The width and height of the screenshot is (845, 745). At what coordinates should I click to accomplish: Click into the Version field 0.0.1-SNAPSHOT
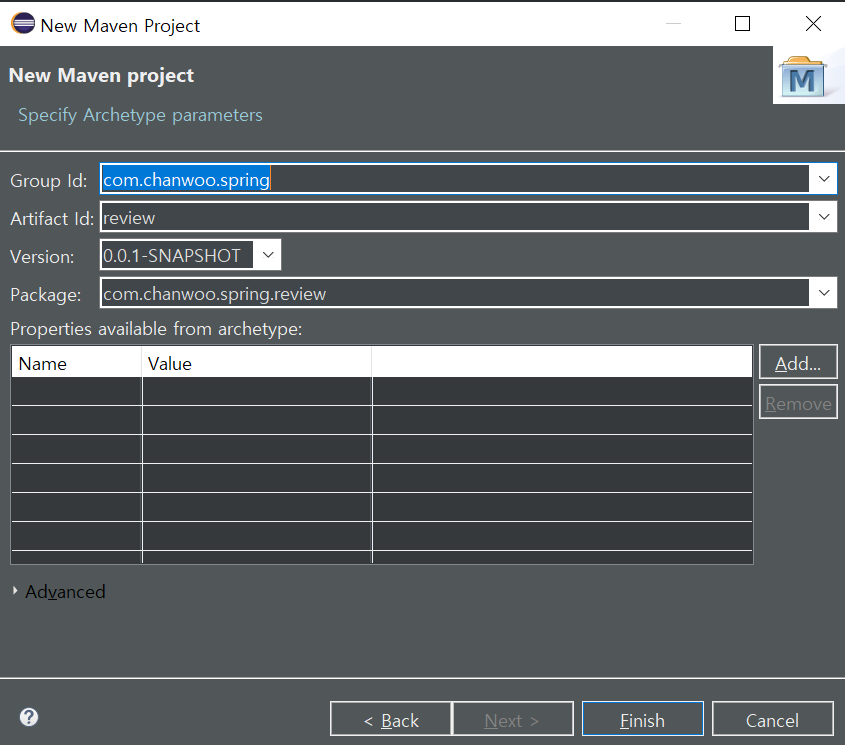click(177, 255)
